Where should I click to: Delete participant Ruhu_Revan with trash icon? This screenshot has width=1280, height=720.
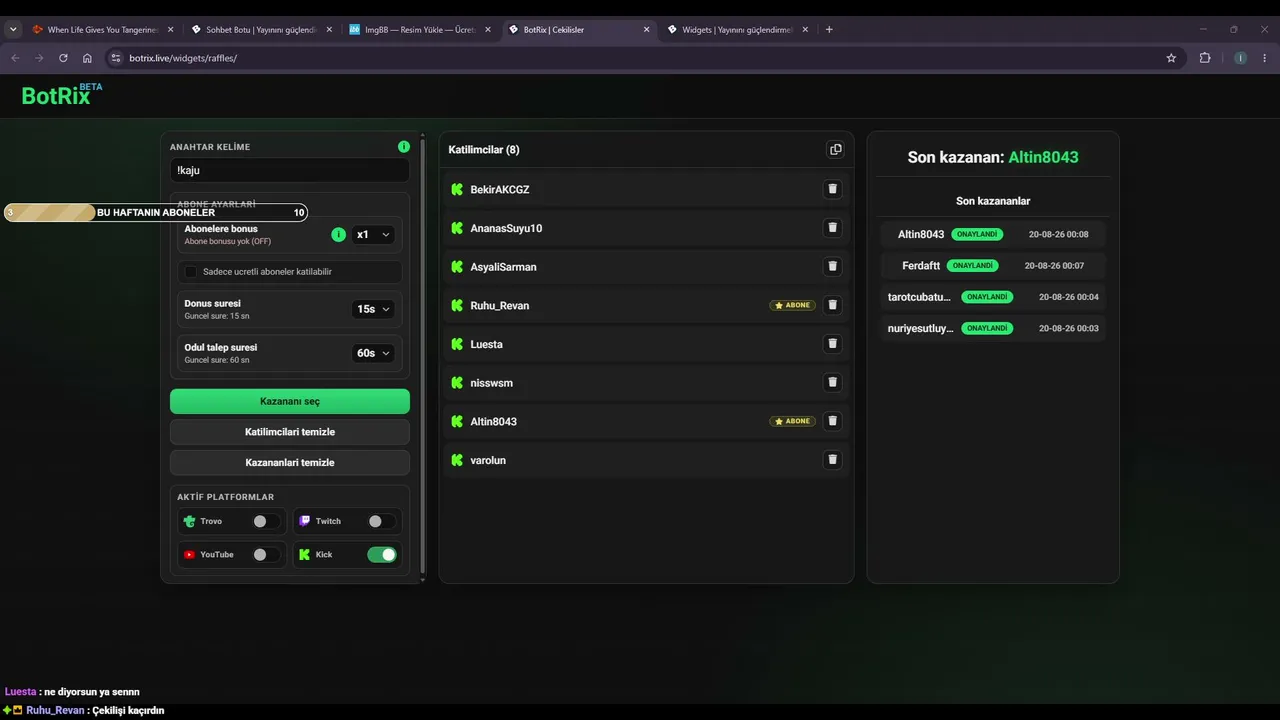pyautogui.click(x=832, y=305)
